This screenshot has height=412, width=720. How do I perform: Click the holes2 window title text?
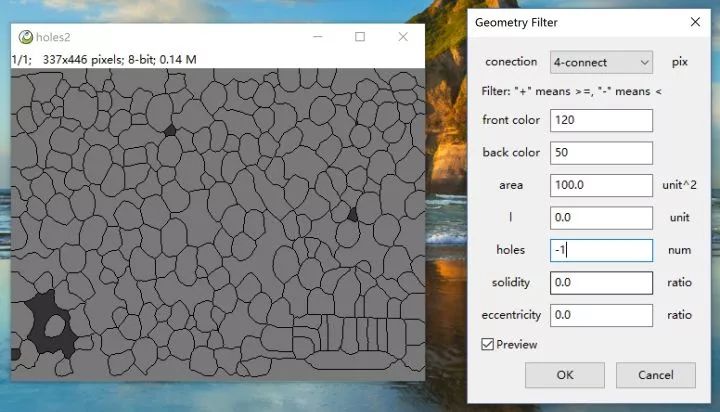pos(53,37)
